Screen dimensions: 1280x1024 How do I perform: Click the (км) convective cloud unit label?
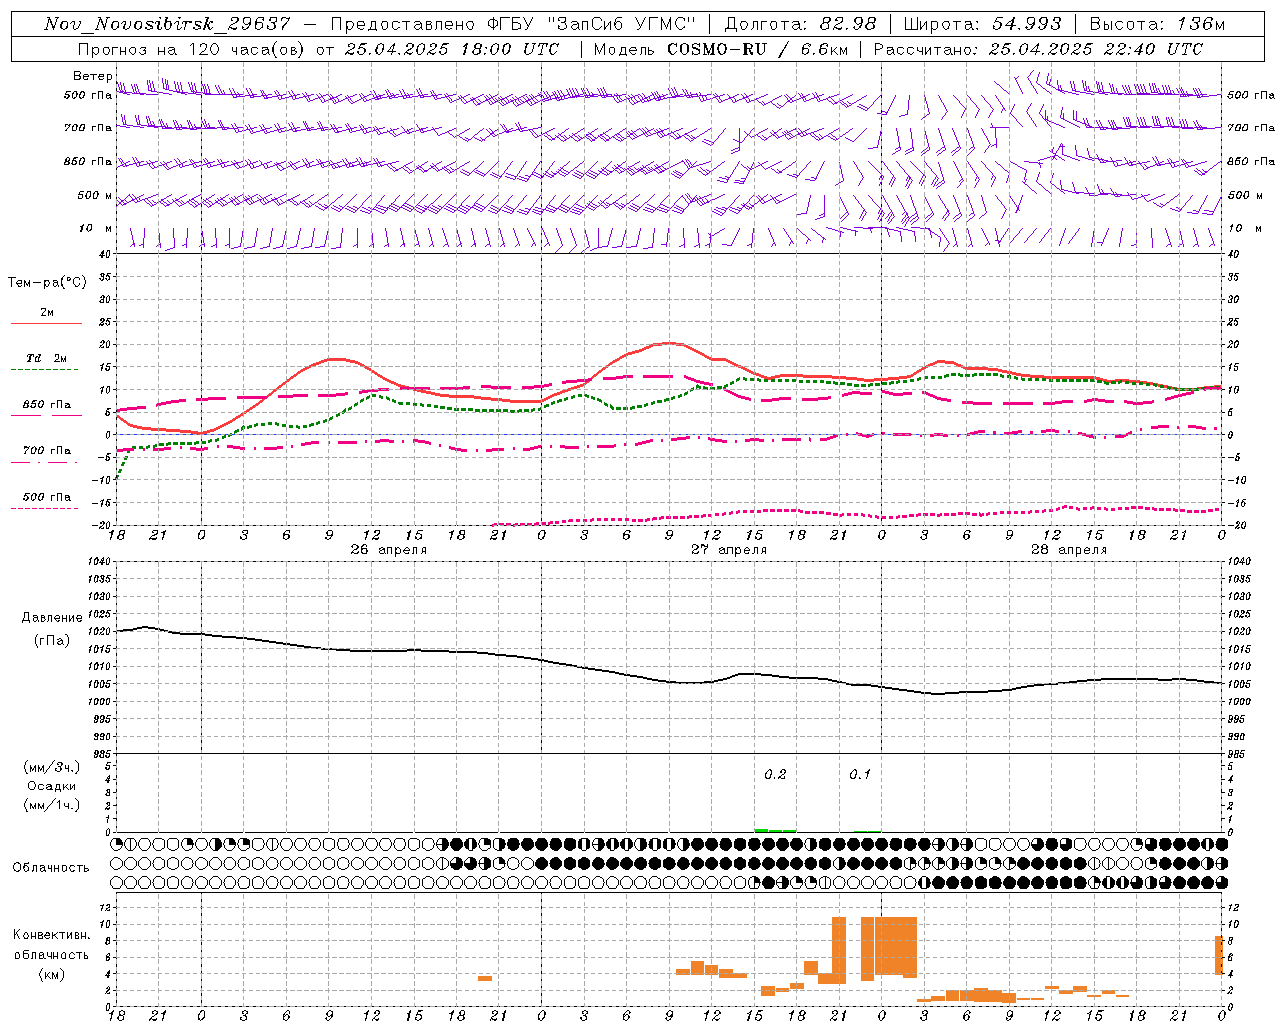tap(51, 974)
